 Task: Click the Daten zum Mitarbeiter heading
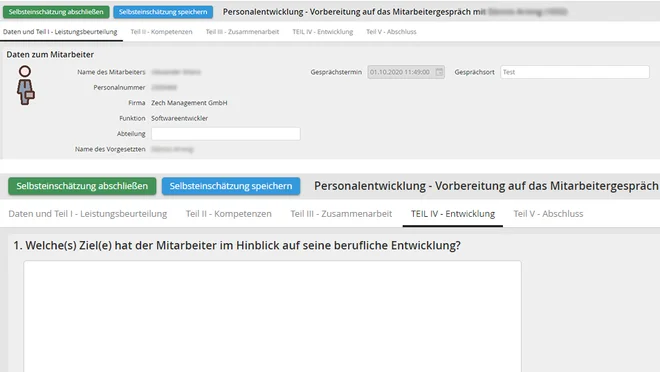(x=50, y=54)
